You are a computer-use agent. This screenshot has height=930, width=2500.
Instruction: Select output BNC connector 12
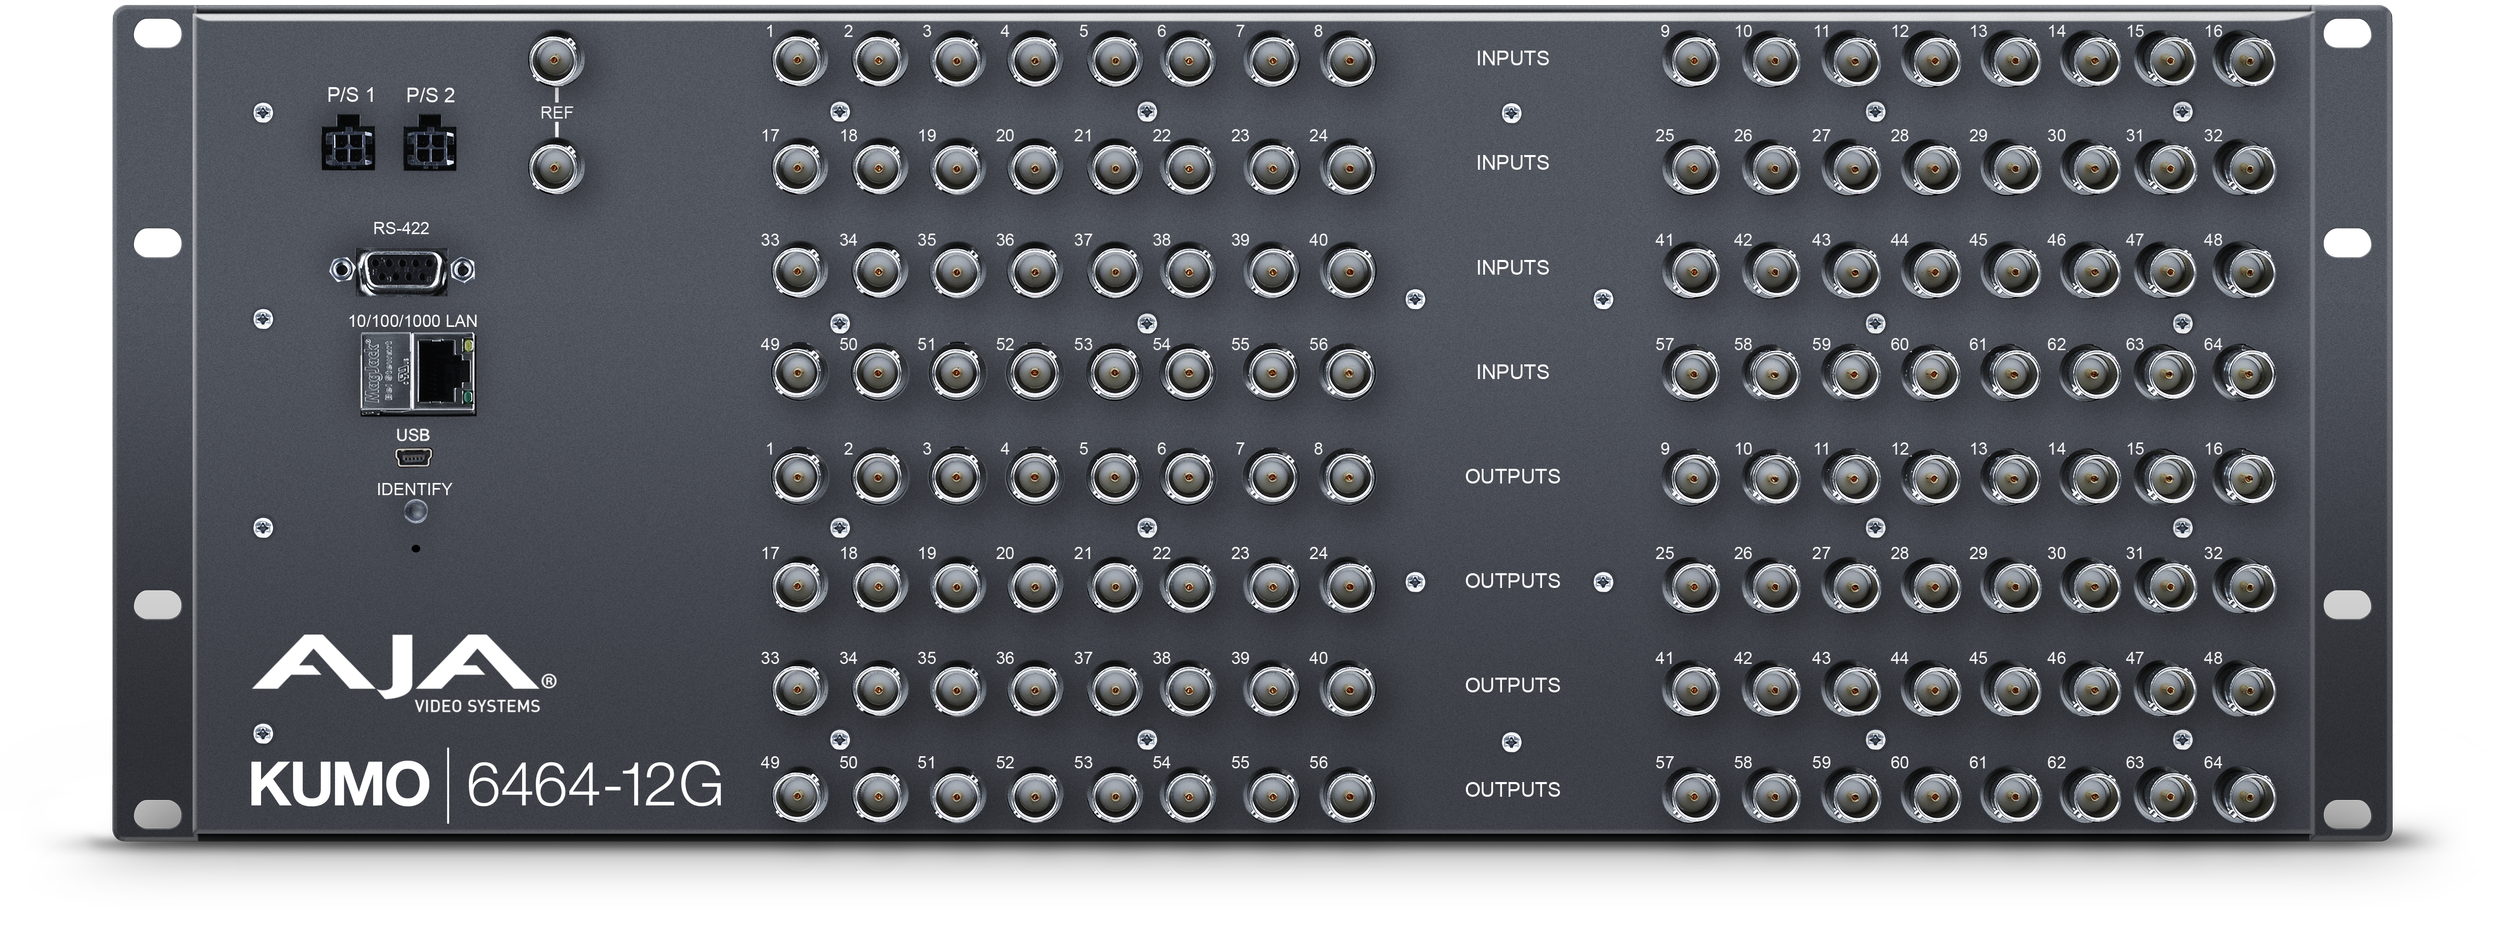pos(1931,478)
